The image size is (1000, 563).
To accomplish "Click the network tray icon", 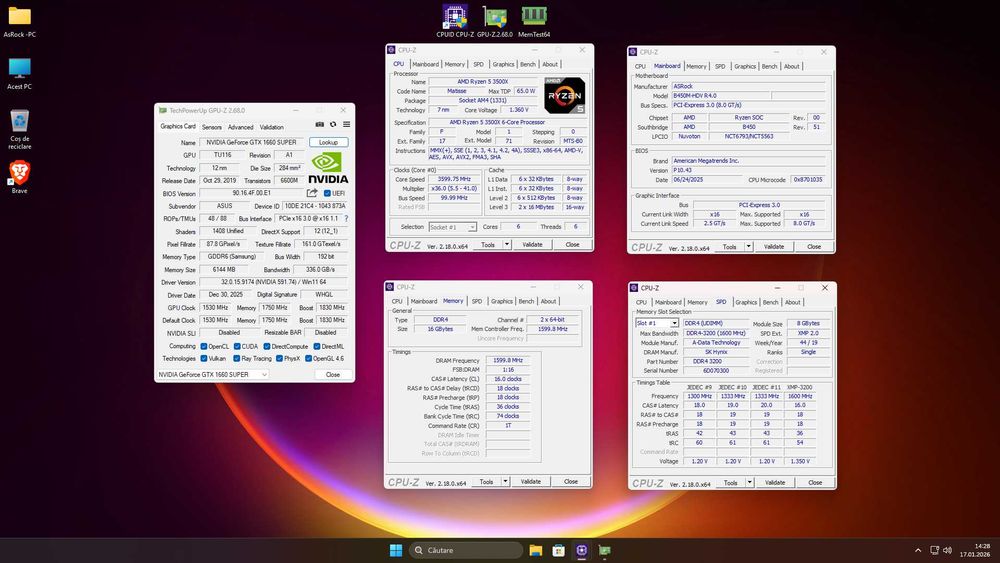I will (934, 550).
